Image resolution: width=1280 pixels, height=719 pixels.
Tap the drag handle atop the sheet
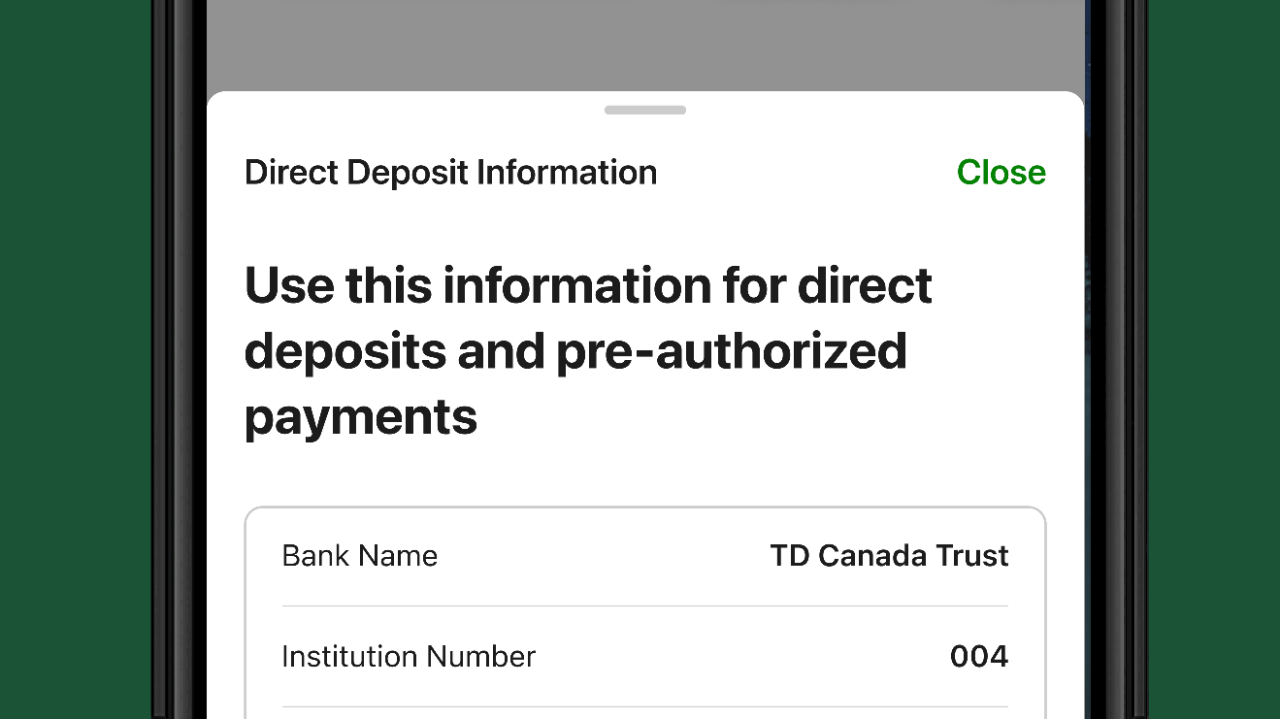645,109
